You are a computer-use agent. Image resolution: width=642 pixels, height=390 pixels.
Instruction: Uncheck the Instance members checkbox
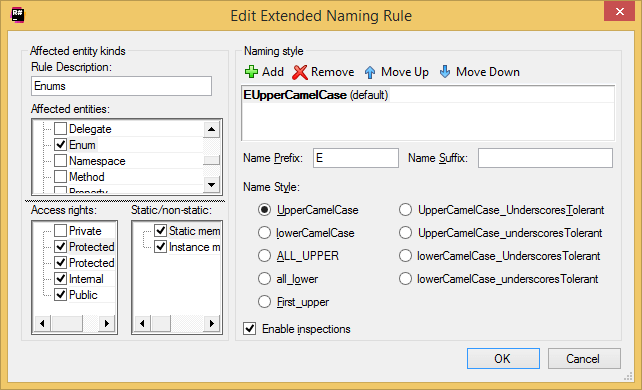coord(160,246)
